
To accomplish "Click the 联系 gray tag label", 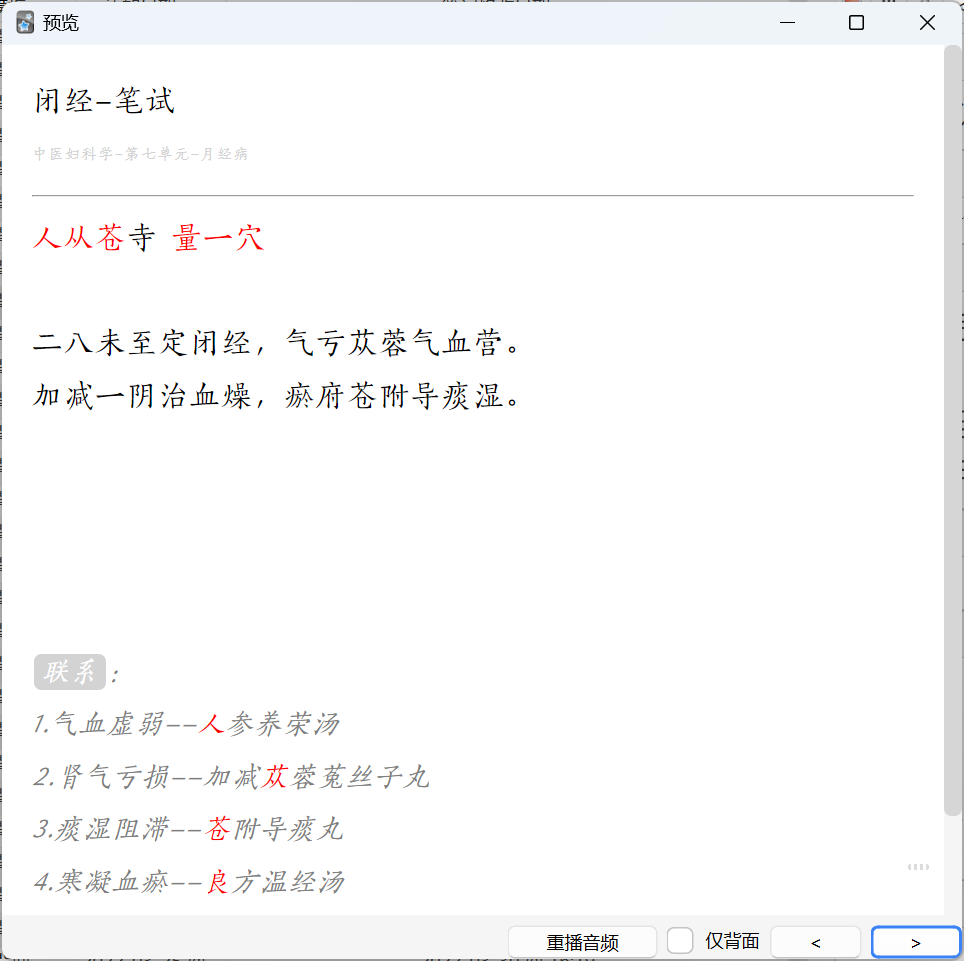I will (69, 672).
